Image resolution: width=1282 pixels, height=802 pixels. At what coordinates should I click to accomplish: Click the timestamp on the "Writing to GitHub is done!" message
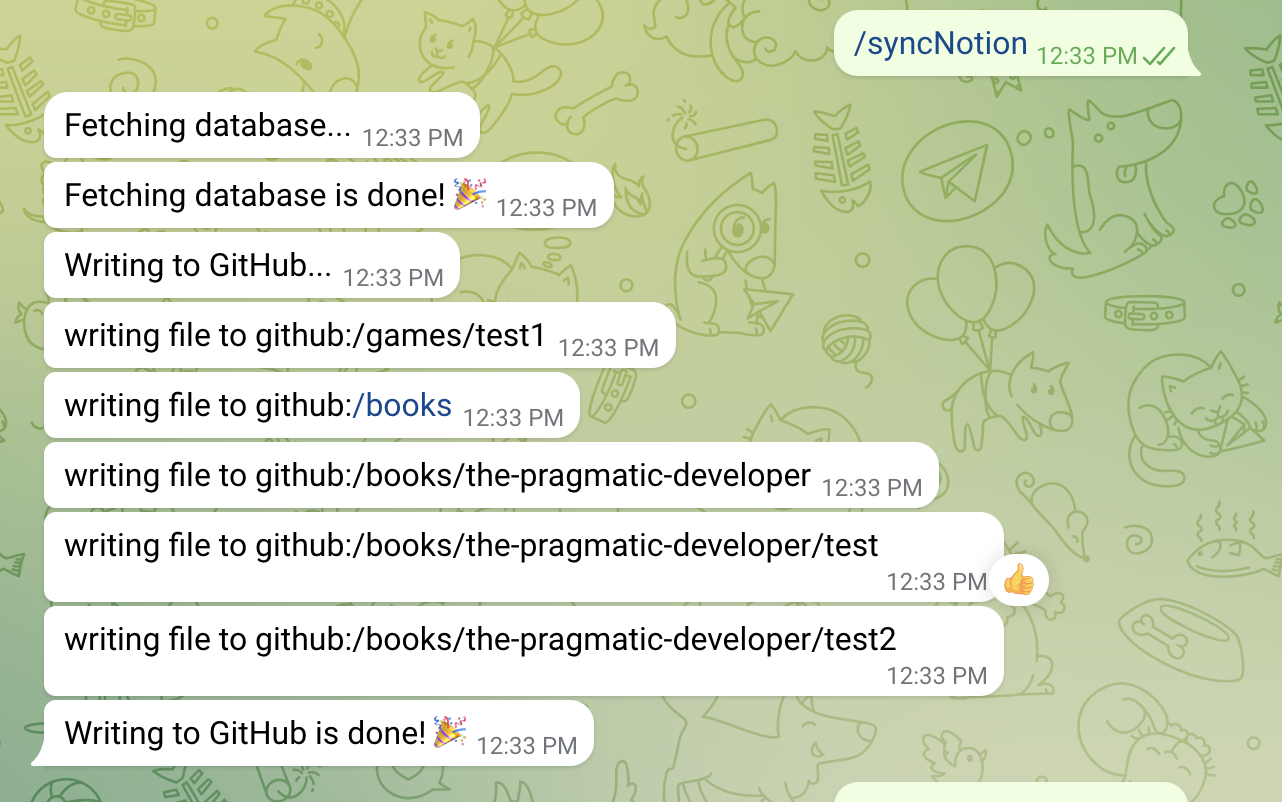click(x=527, y=746)
